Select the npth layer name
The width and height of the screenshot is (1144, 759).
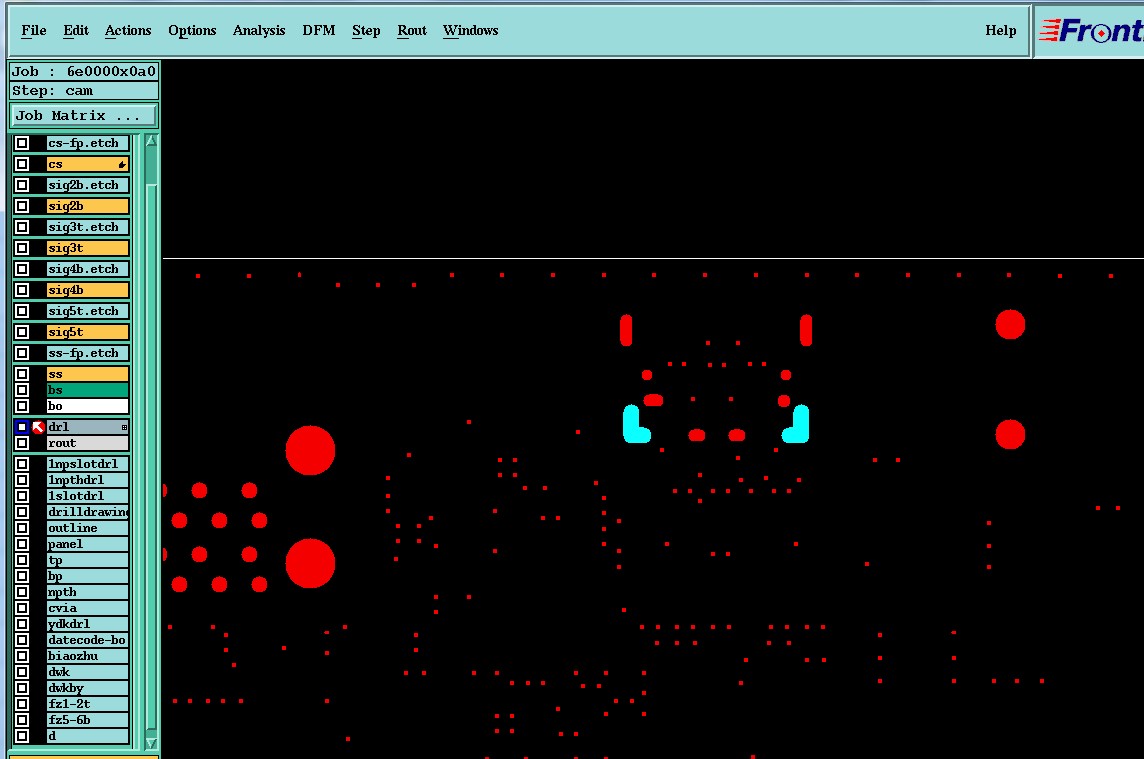point(88,592)
